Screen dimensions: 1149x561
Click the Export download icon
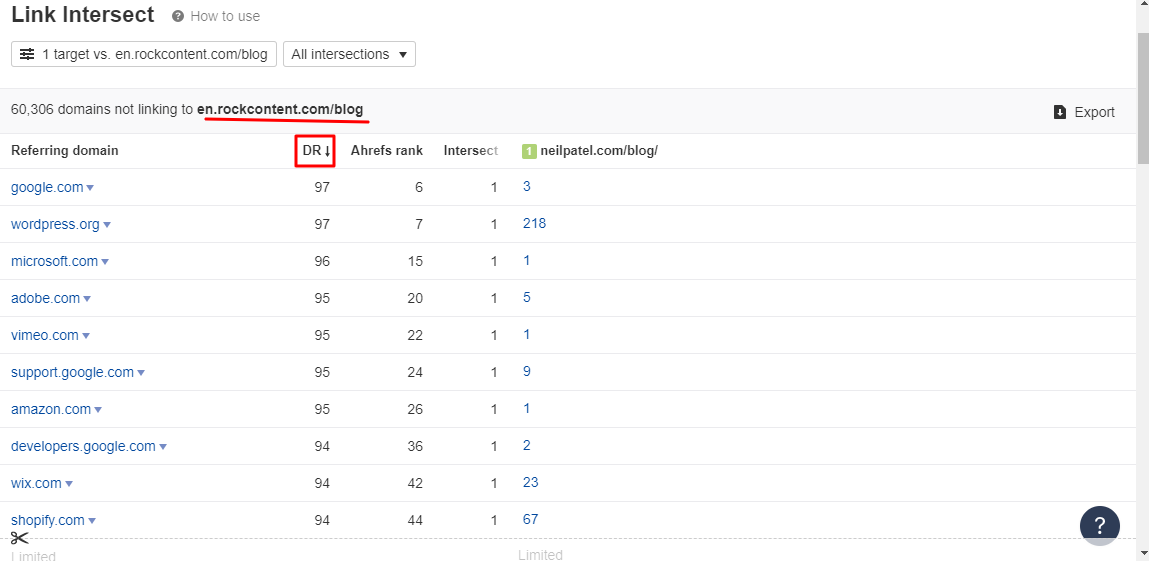pos(1060,112)
